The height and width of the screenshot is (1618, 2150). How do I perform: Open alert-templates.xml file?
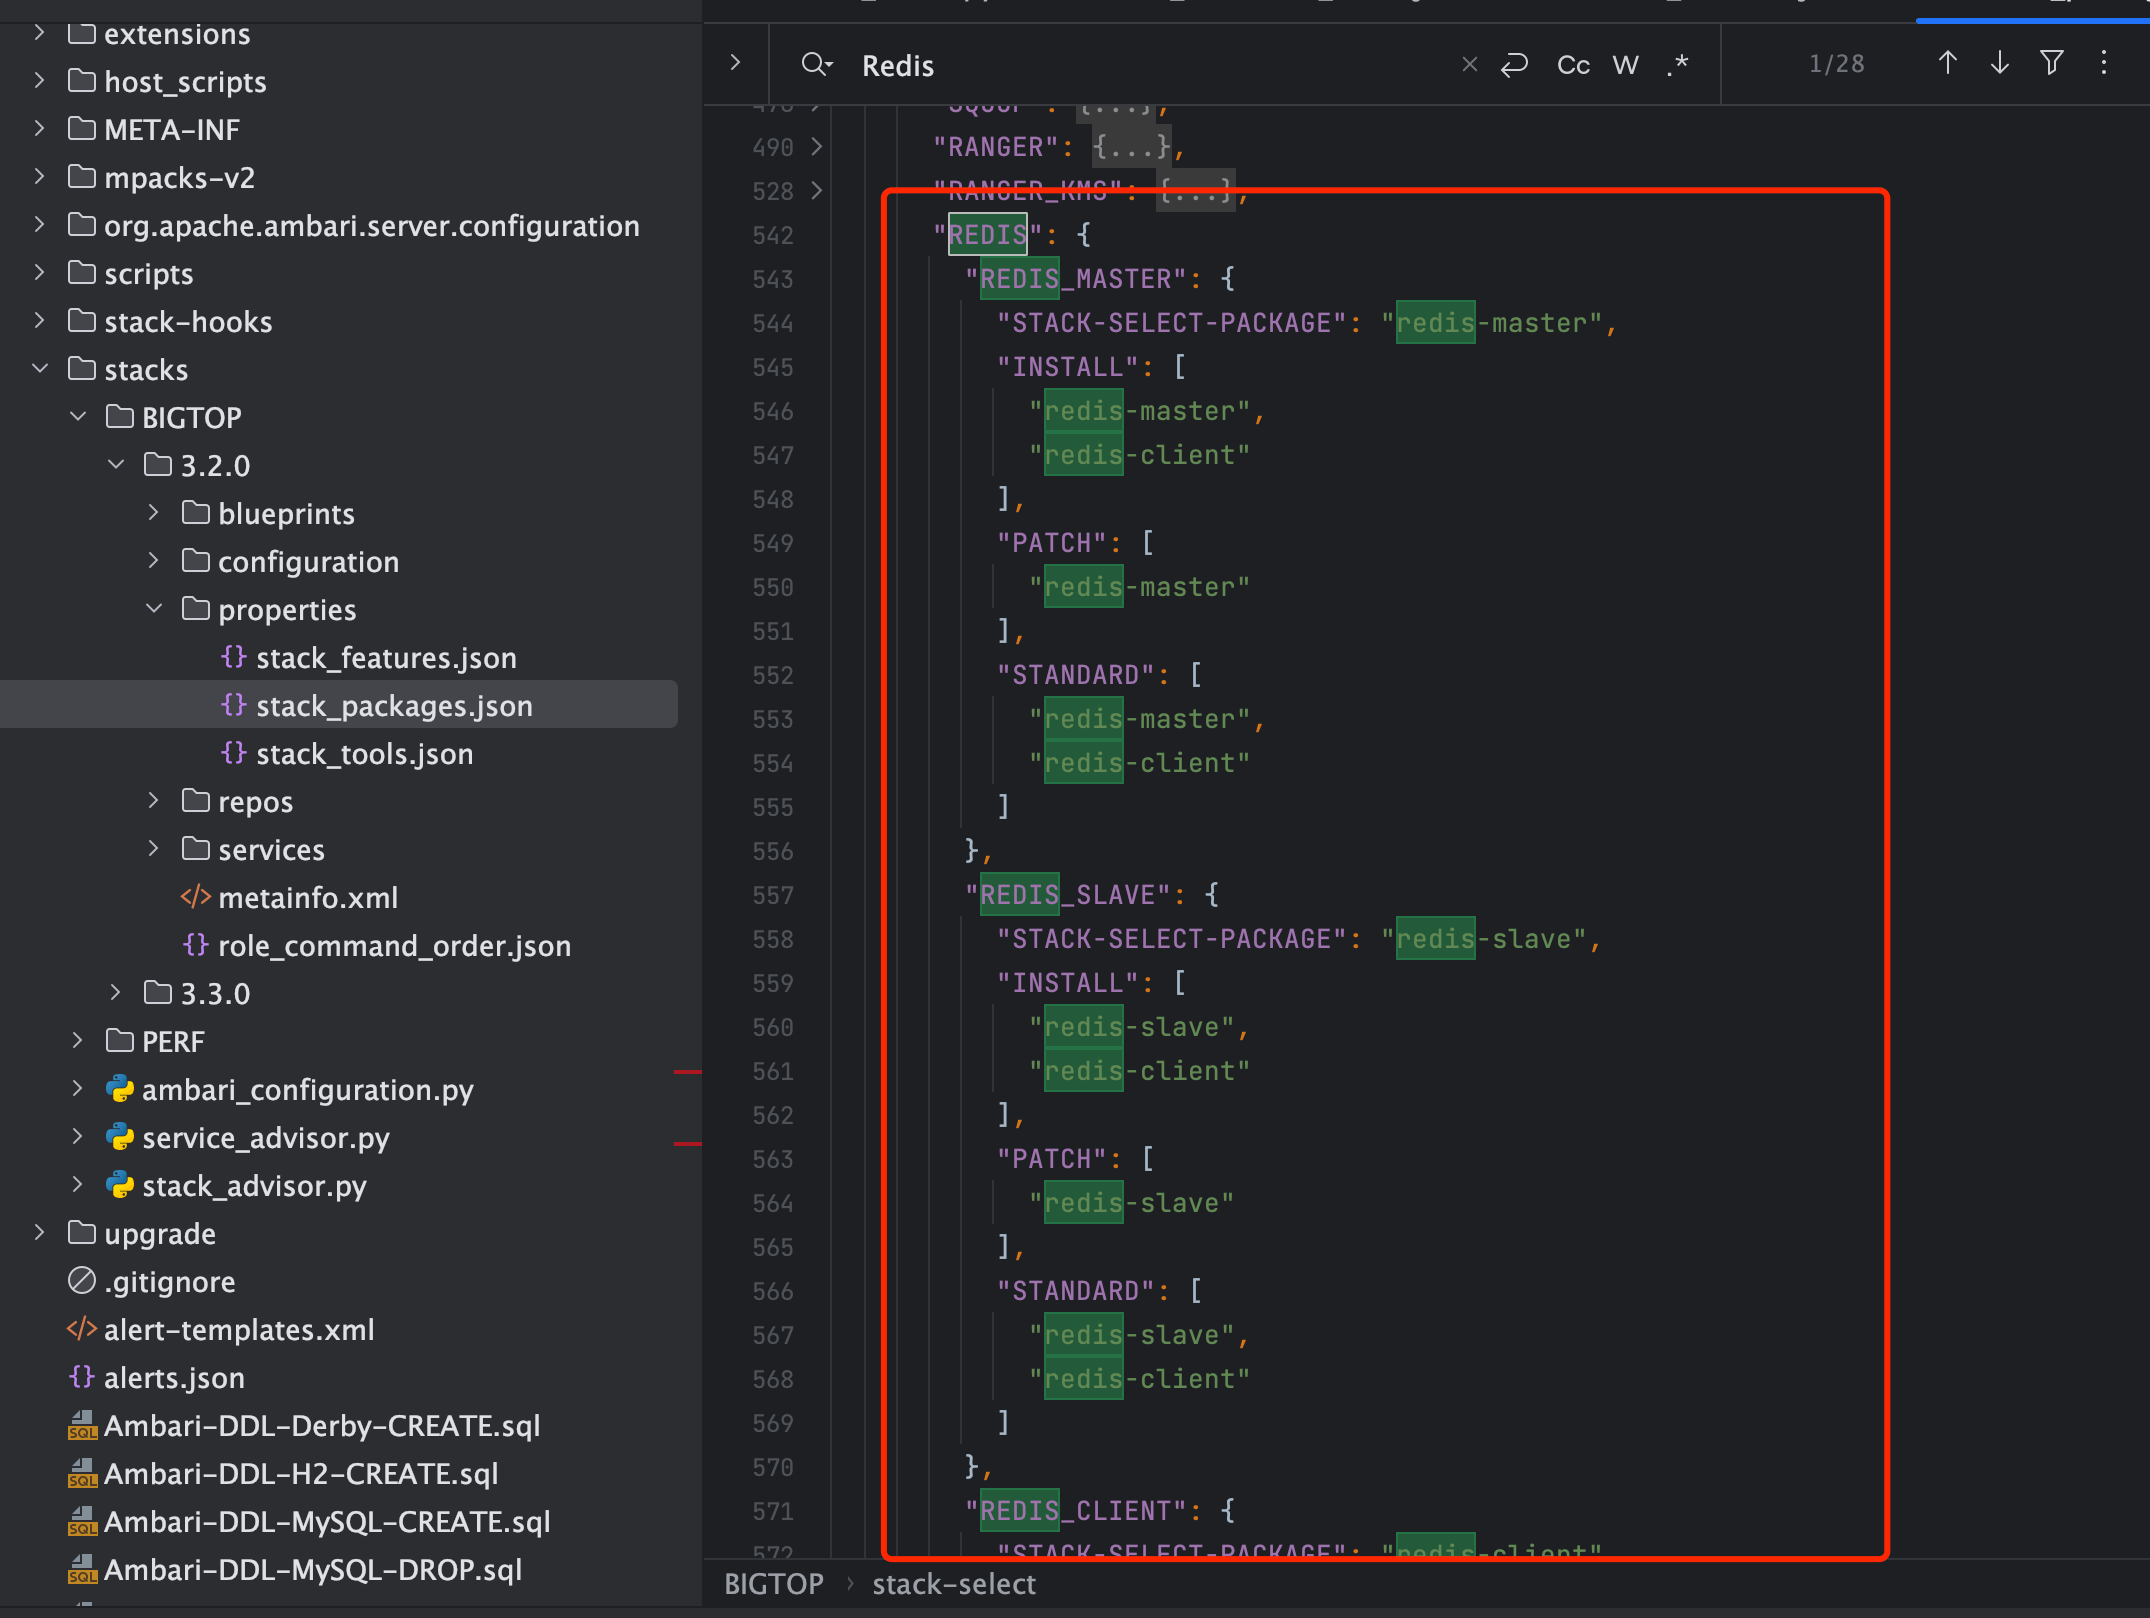coord(239,1329)
